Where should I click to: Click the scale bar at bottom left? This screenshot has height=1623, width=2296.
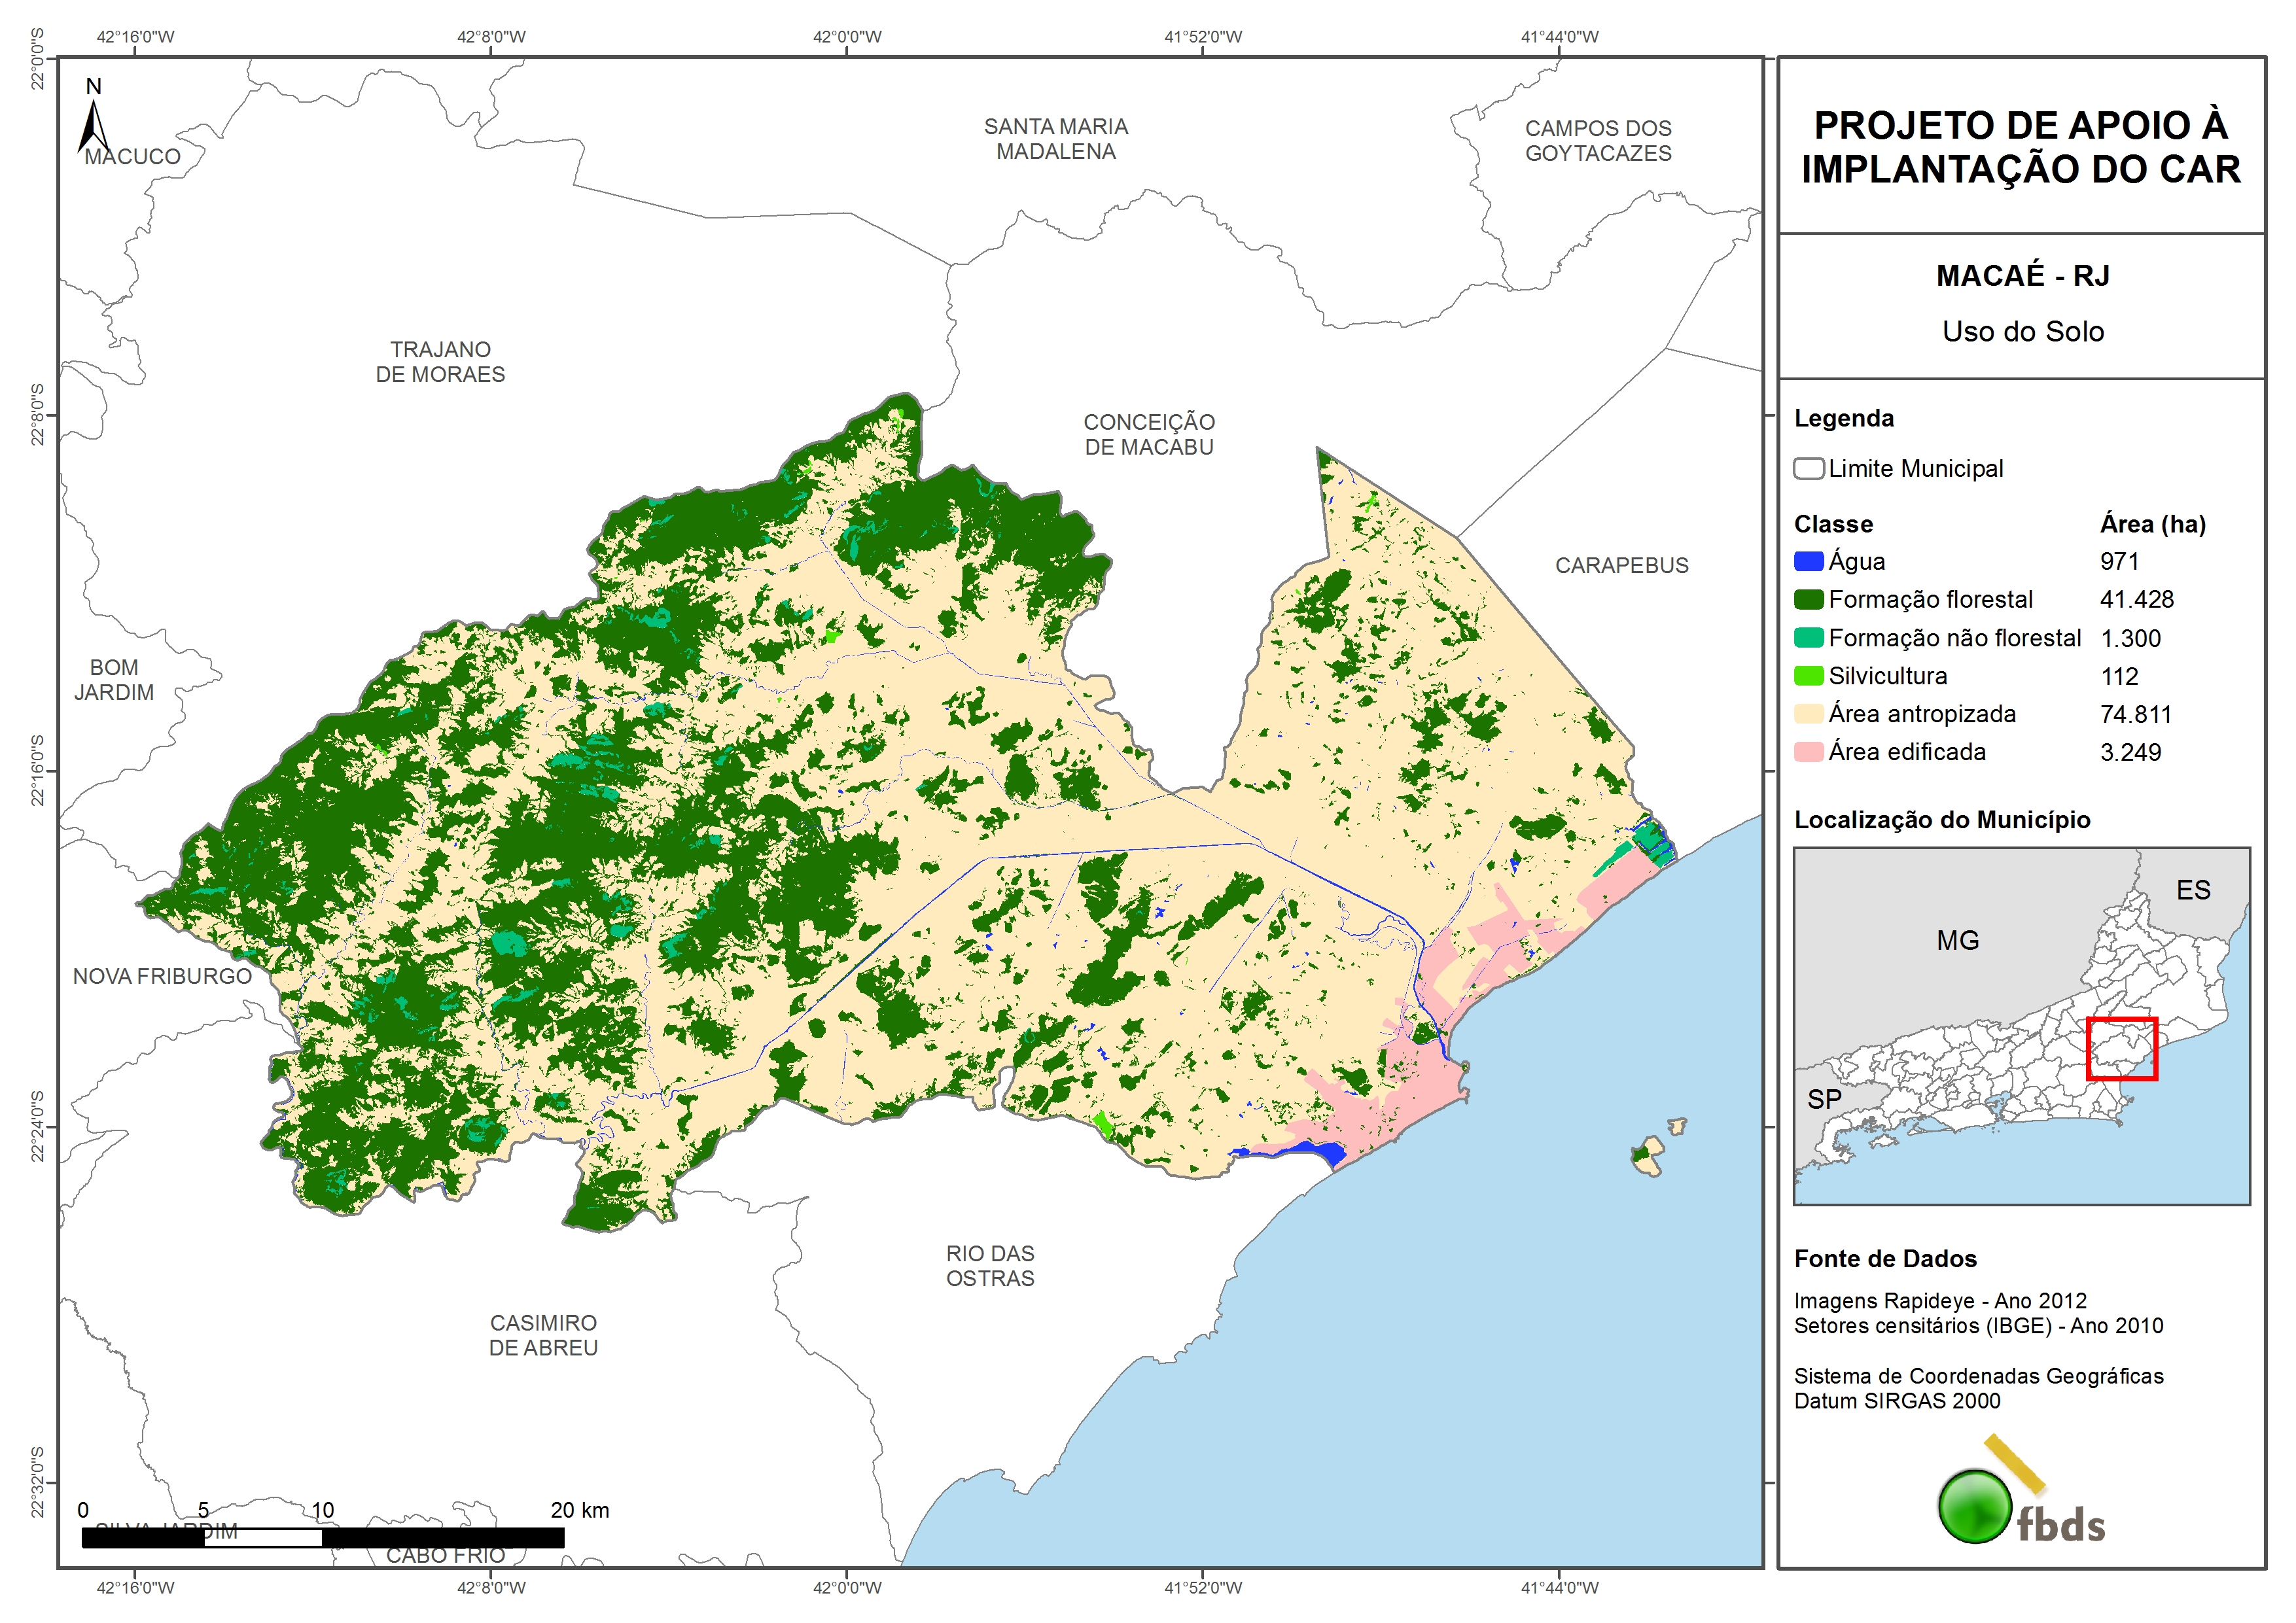322,1537
